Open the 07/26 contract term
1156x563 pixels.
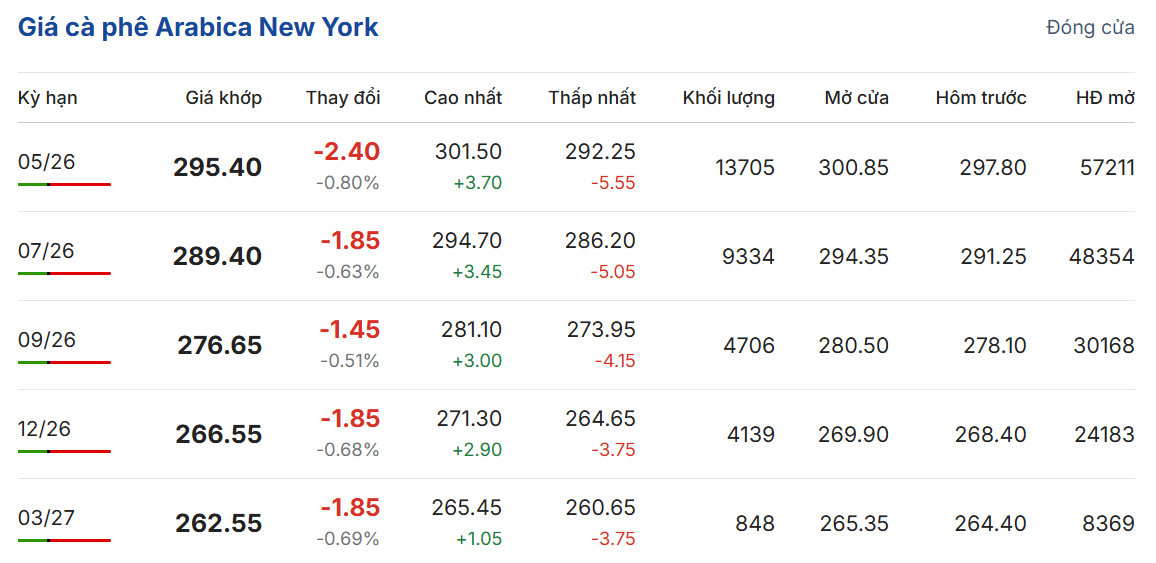pos(47,251)
